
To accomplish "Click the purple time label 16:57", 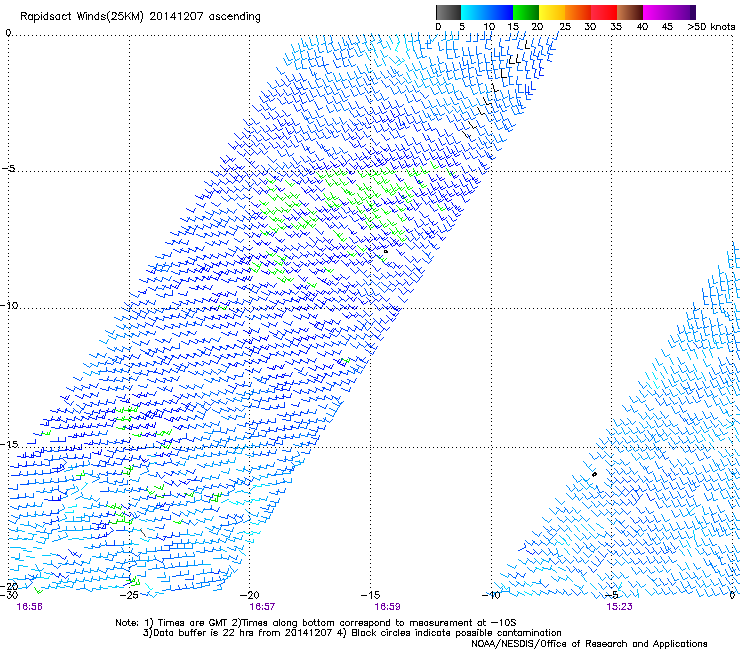I will [262, 607].
